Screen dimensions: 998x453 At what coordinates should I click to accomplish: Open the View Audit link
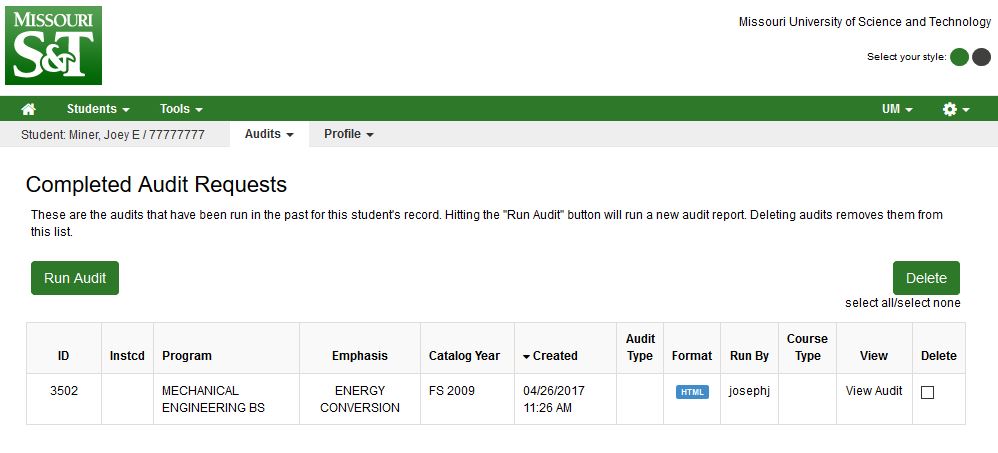(874, 391)
